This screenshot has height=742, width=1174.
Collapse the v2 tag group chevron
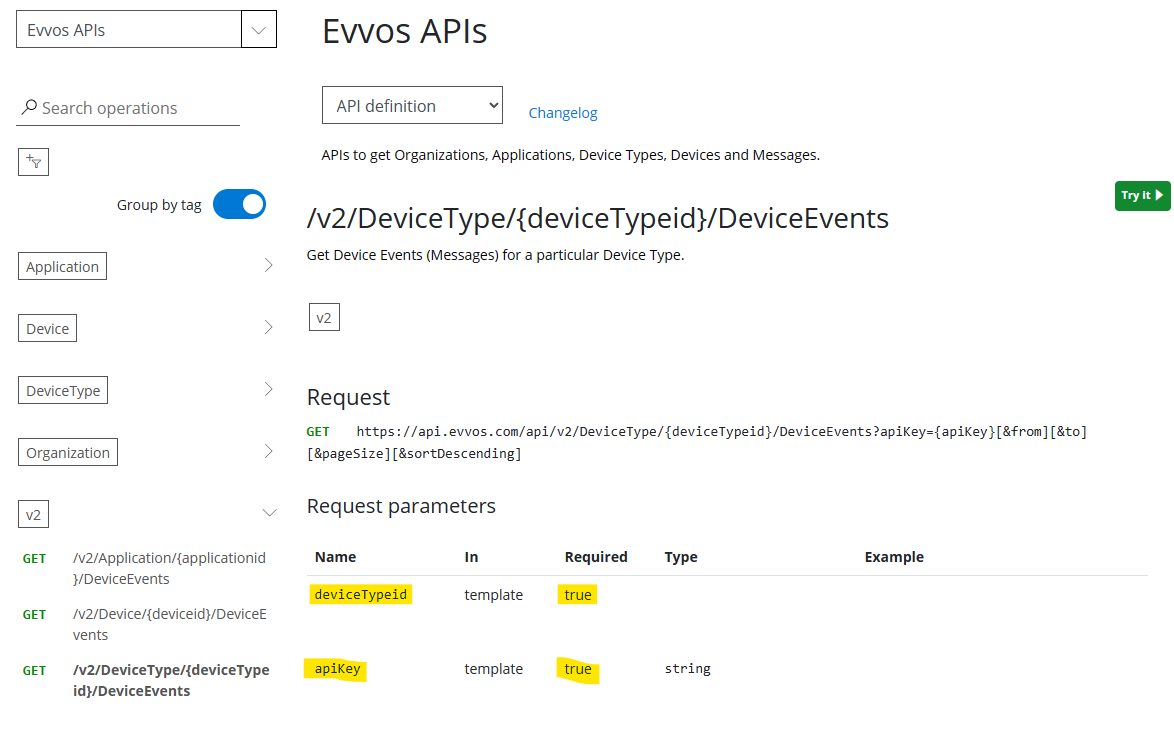(270, 513)
